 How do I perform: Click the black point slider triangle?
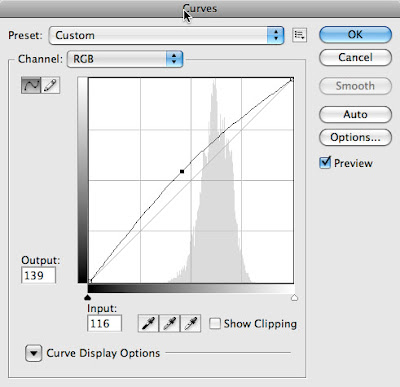coord(88,297)
